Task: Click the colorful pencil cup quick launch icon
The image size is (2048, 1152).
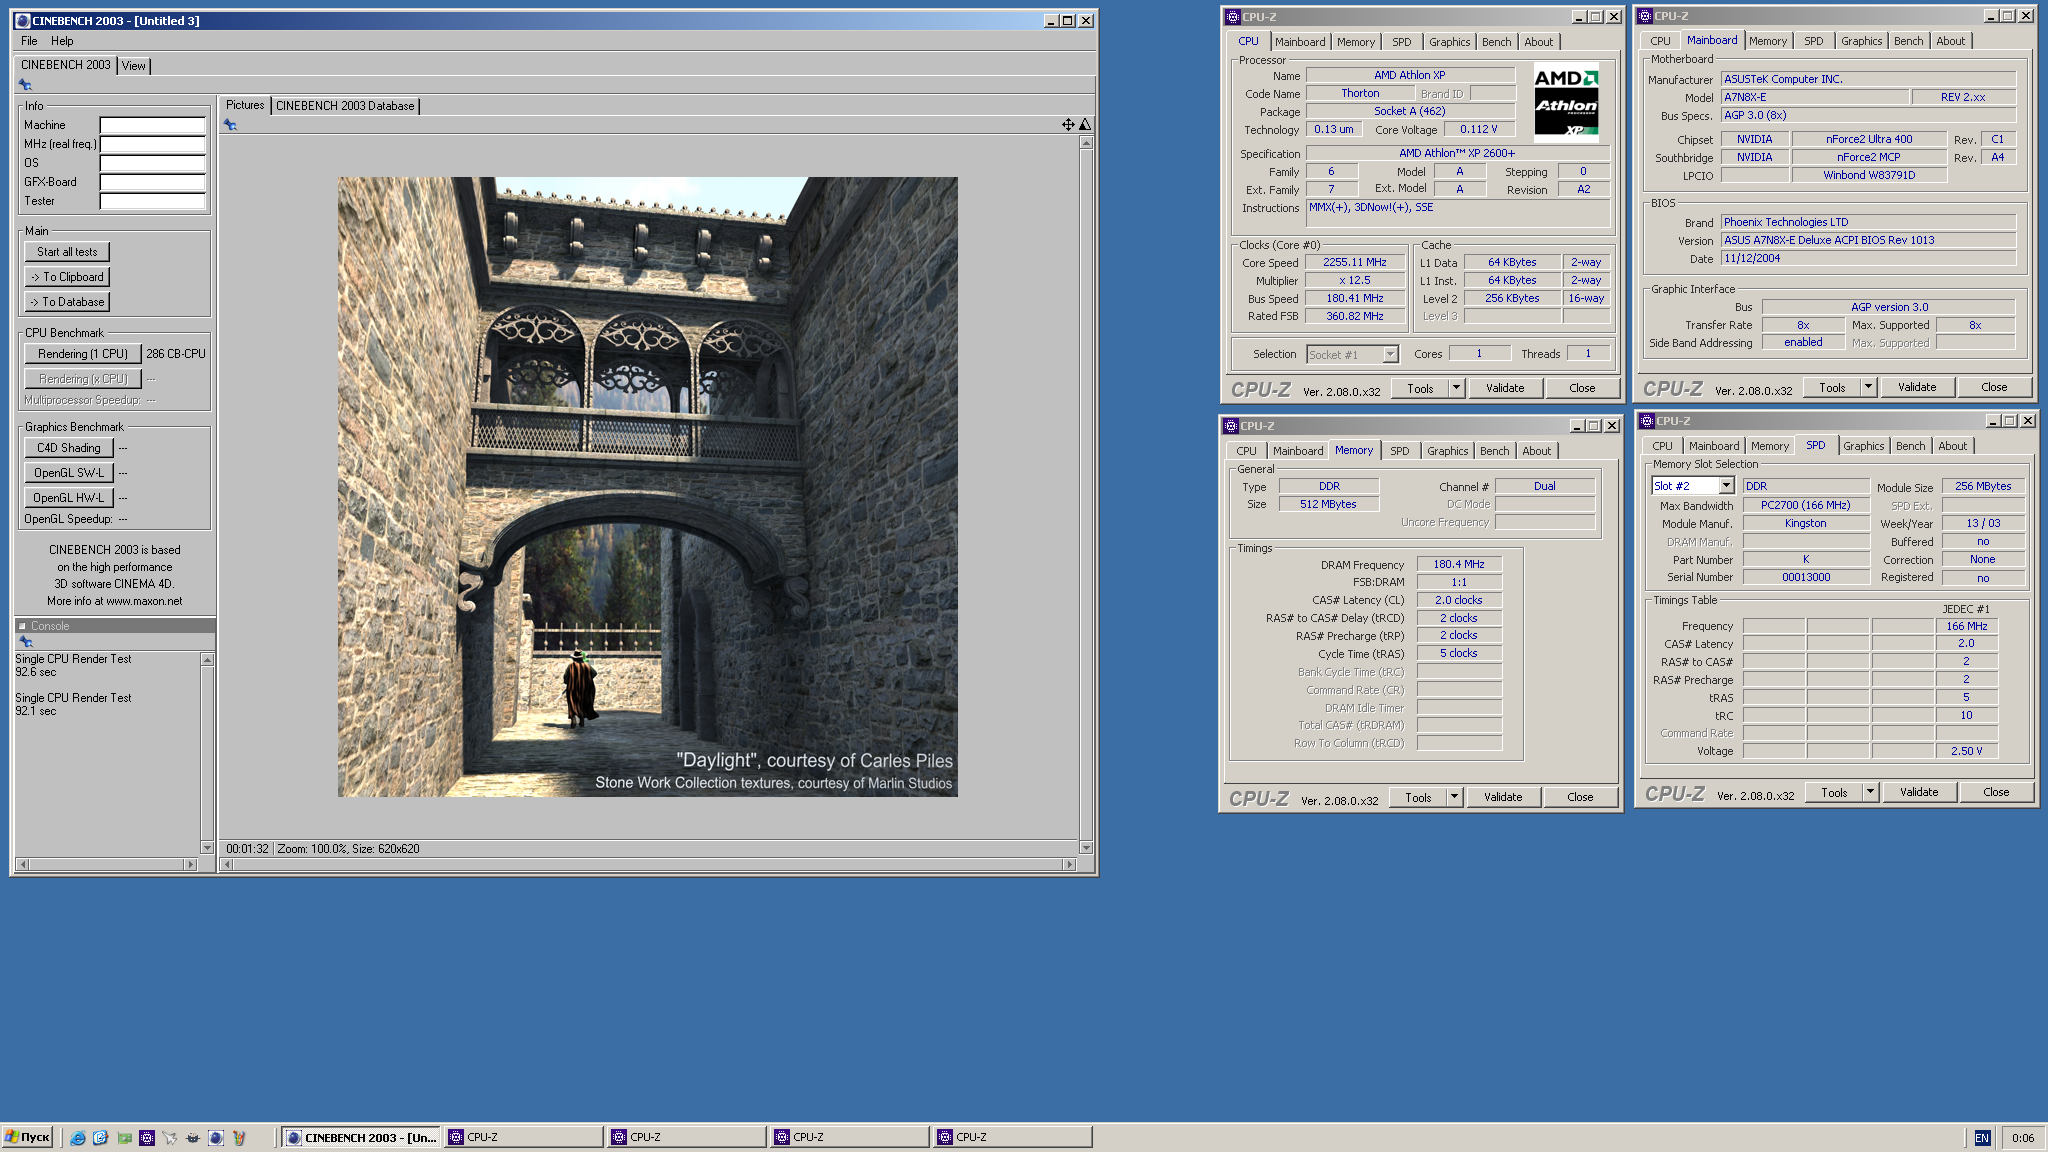Action: pyautogui.click(x=239, y=1137)
